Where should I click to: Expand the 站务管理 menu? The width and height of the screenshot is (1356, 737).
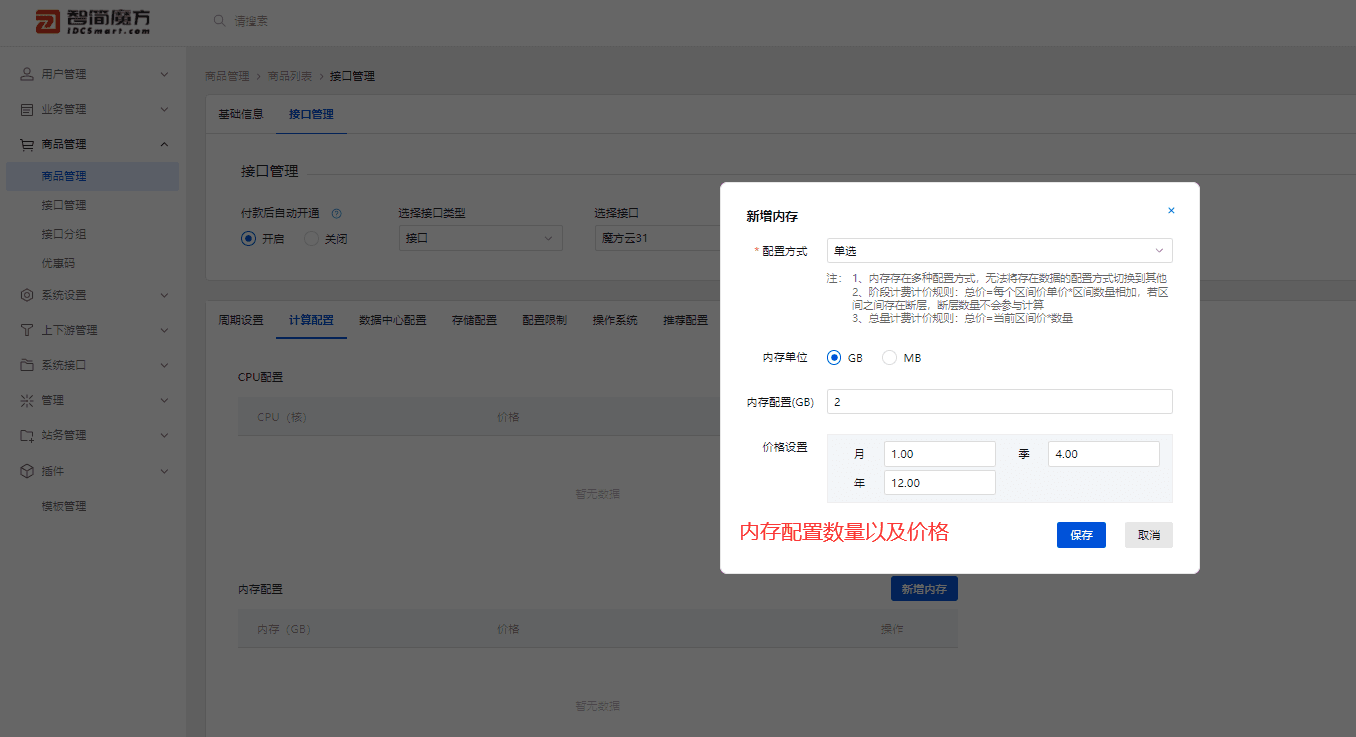(x=164, y=435)
